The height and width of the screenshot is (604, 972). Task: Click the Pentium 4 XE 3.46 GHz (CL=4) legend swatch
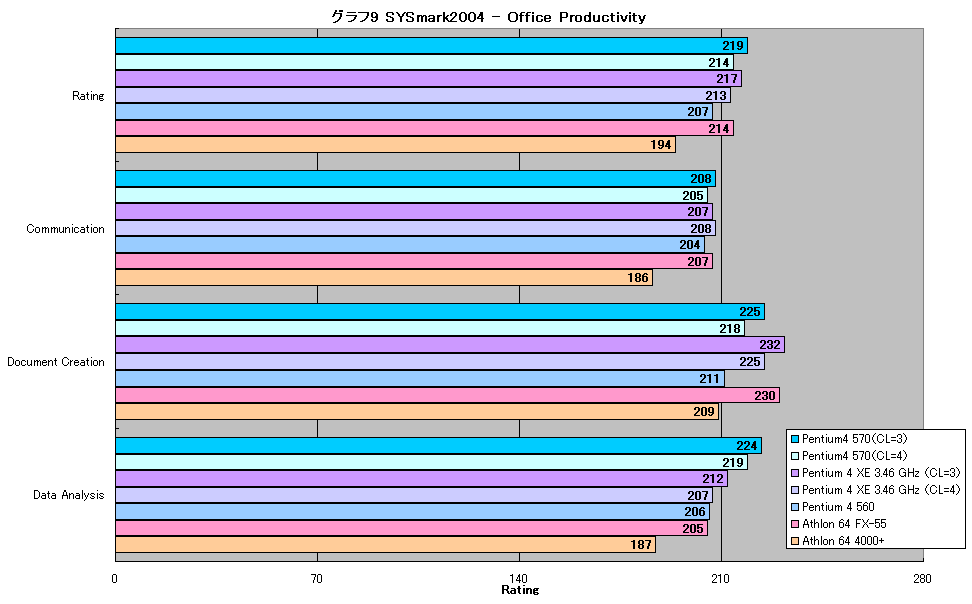pyautogui.click(x=795, y=490)
